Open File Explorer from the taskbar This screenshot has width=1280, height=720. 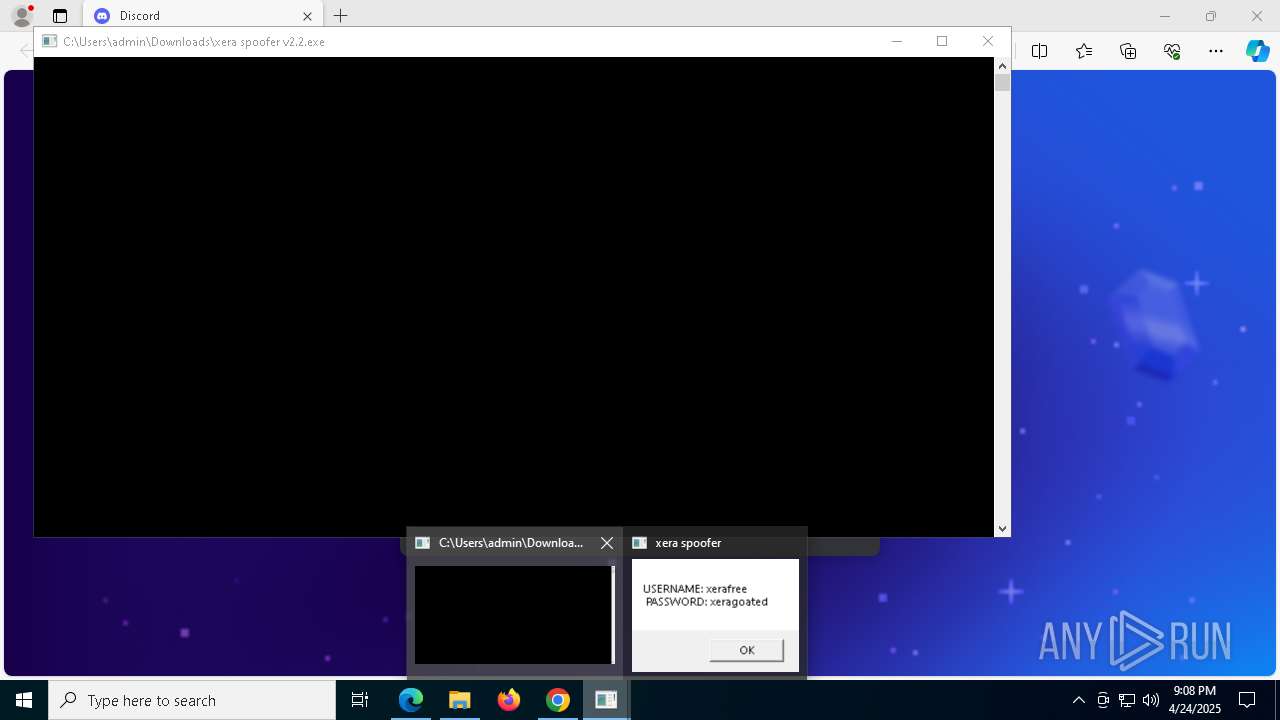pos(460,700)
